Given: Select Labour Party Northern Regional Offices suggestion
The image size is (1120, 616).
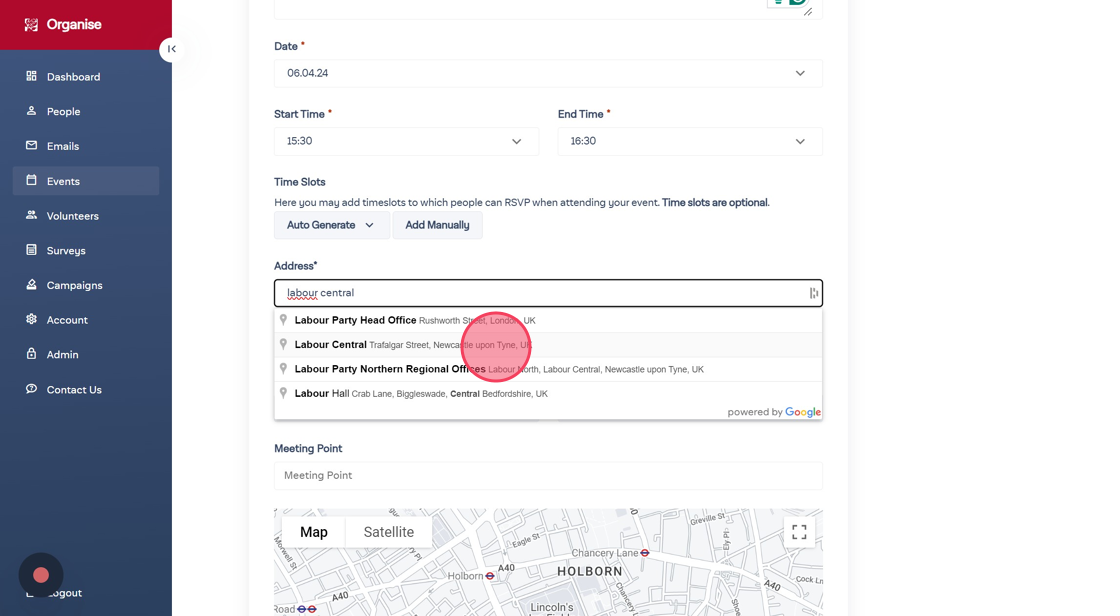Looking at the screenshot, I should 548,369.
